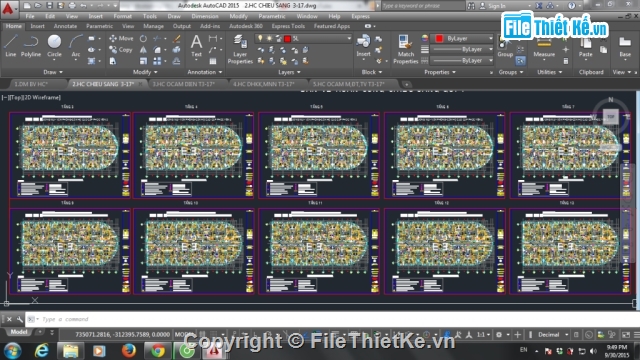Viewport: 640px width, 360px height.
Task: Select the Circle tool
Action: tap(54, 46)
